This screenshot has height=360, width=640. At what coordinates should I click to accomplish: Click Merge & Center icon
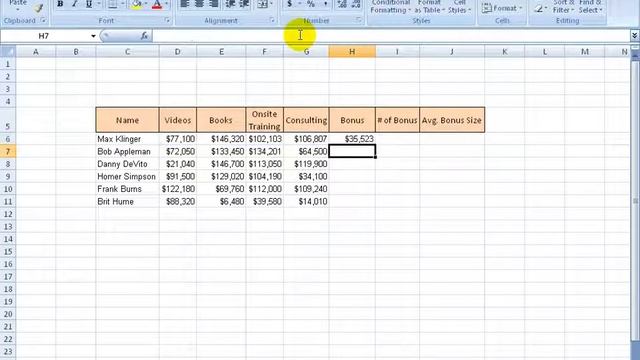263,4
